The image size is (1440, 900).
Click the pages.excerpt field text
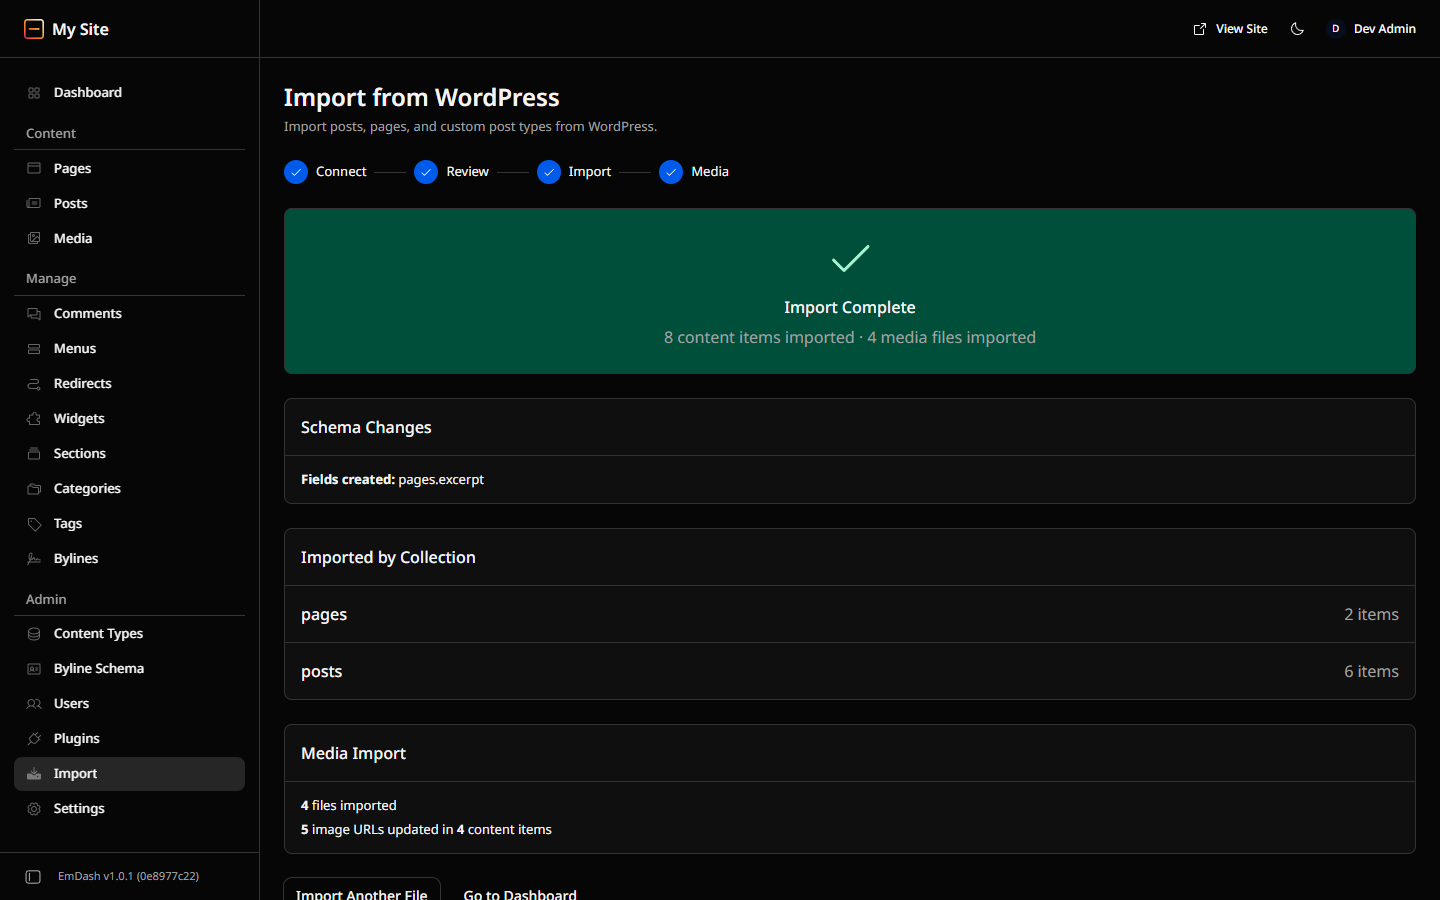click(x=441, y=480)
